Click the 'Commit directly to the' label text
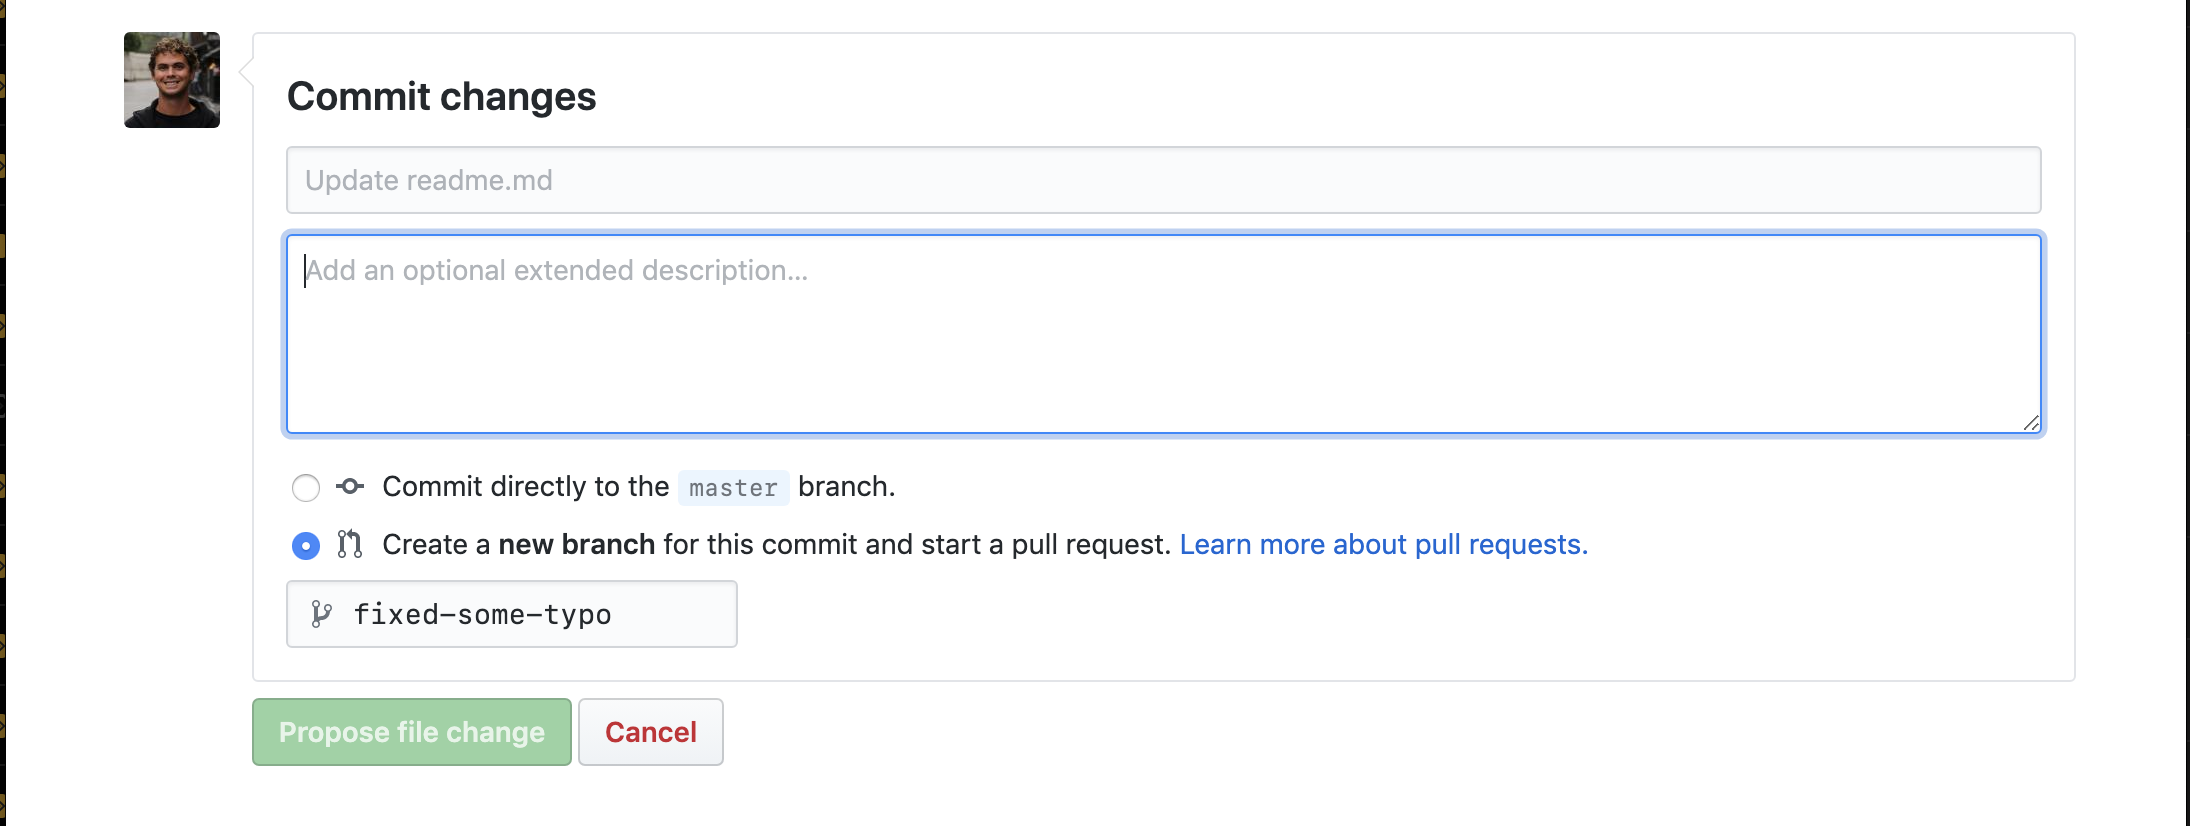2190x826 pixels. [x=525, y=487]
